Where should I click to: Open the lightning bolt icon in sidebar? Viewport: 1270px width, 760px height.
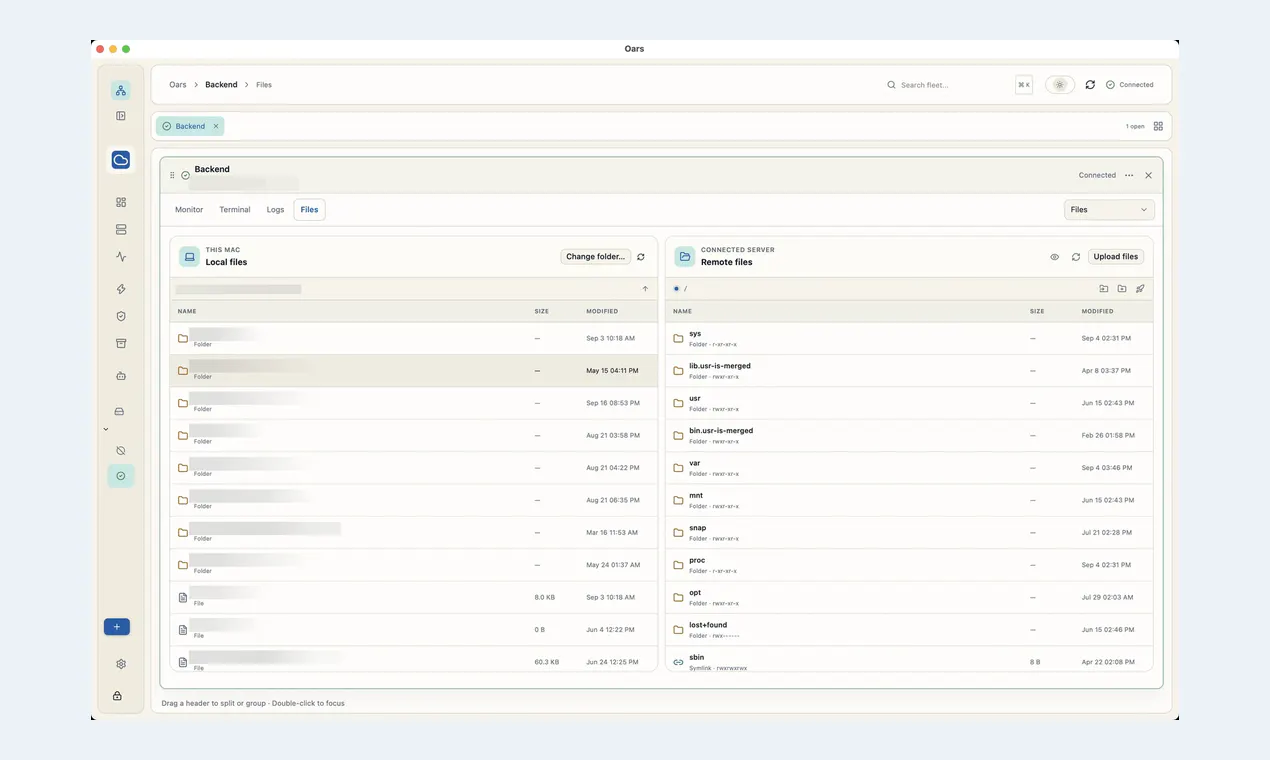click(x=121, y=289)
